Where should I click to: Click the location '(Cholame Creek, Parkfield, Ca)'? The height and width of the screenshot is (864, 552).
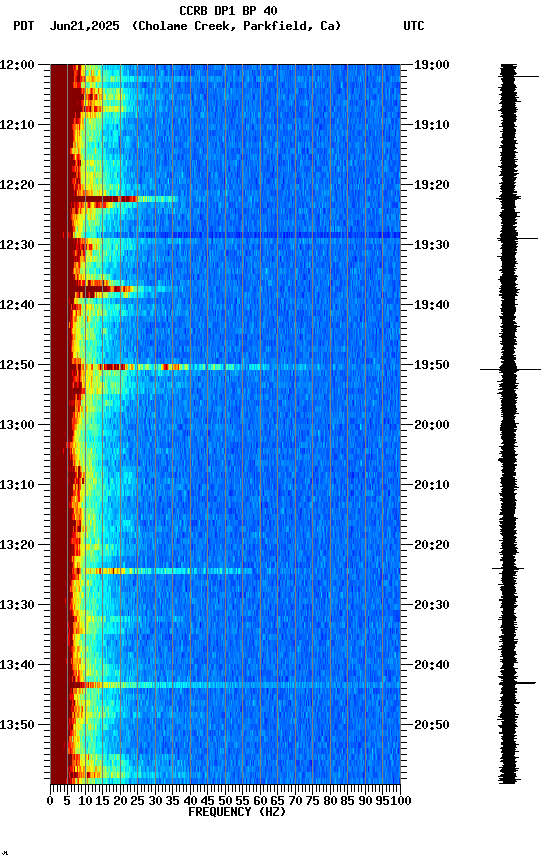coord(236,26)
